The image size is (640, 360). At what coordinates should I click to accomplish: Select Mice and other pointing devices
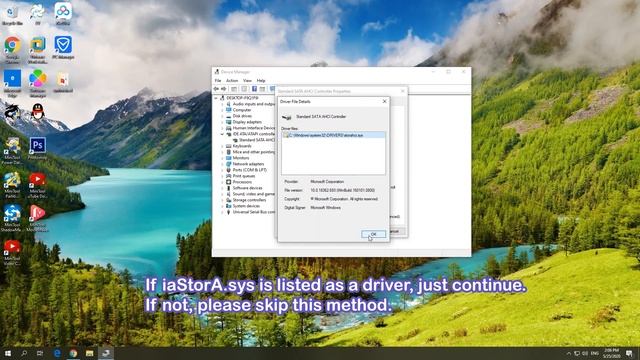[x=253, y=152]
